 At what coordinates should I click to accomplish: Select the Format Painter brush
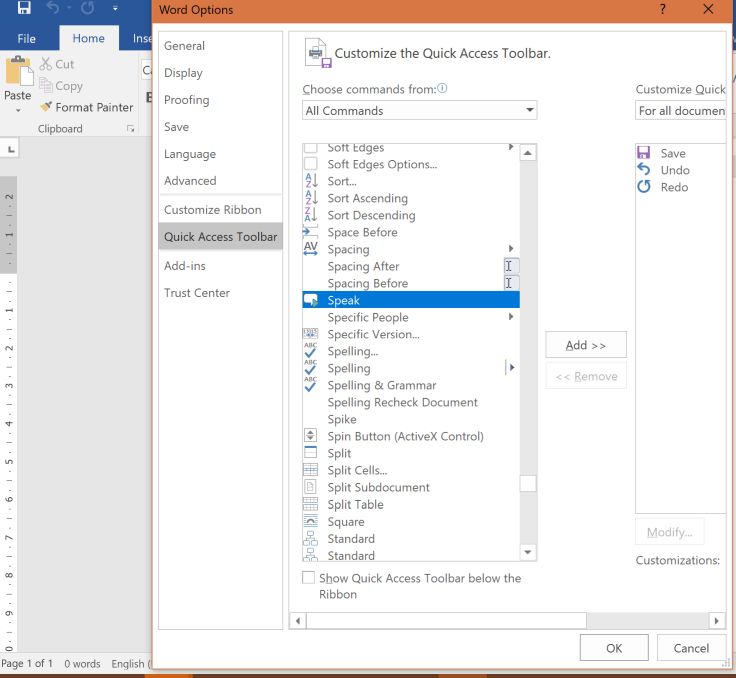pos(87,107)
